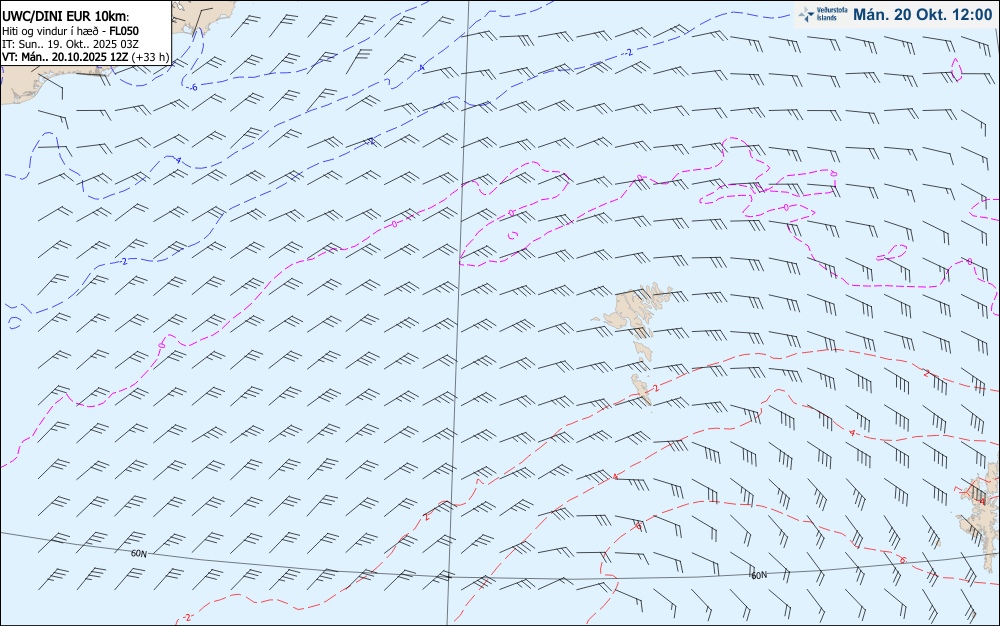Click the 'IT: Sun.. 19. Okt.. 2025 03Z' line

(x=70, y=44)
